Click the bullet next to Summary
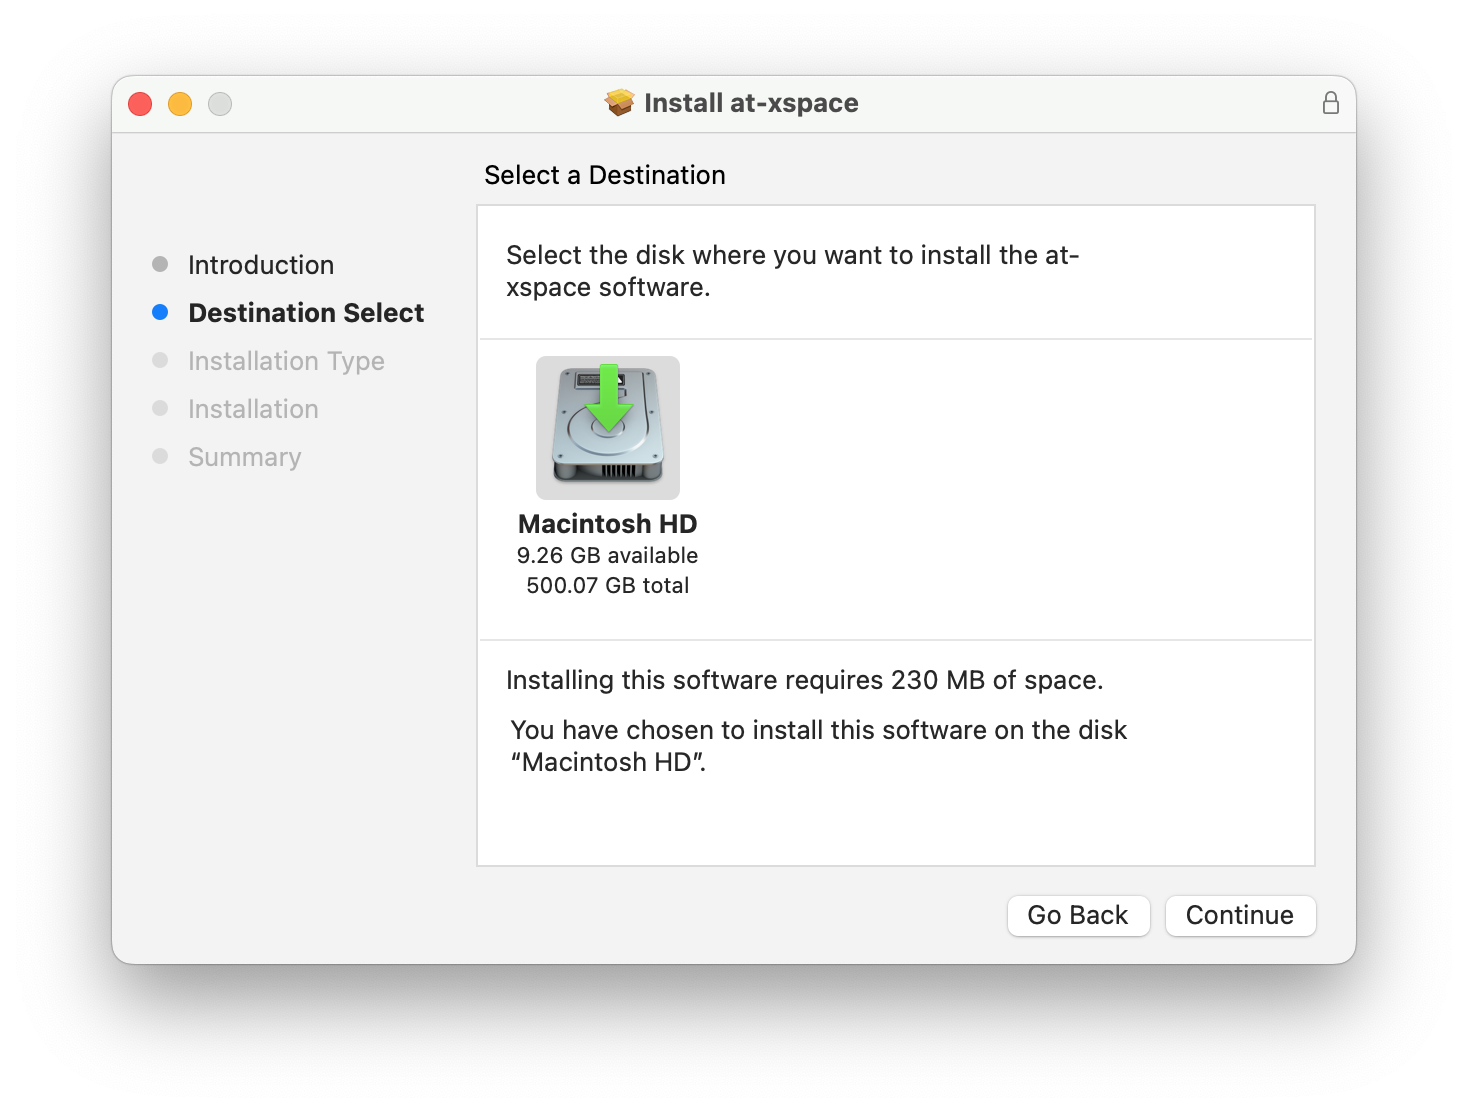The image size is (1468, 1112). tap(160, 457)
